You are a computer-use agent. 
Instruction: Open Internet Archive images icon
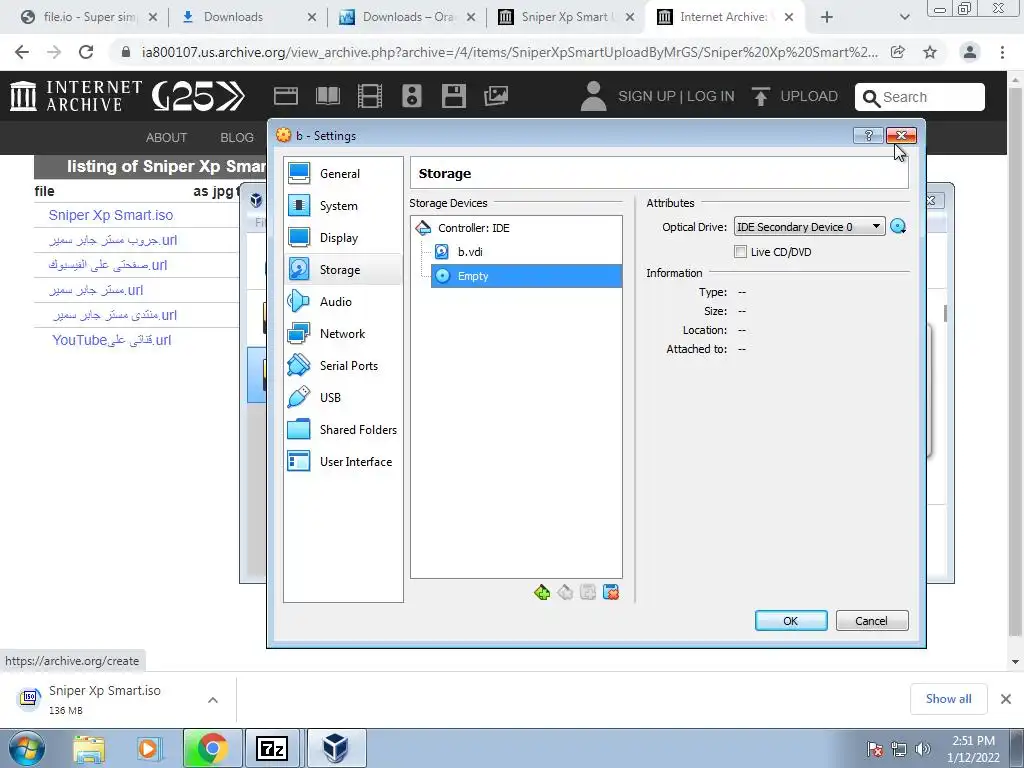pyautogui.click(x=496, y=96)
